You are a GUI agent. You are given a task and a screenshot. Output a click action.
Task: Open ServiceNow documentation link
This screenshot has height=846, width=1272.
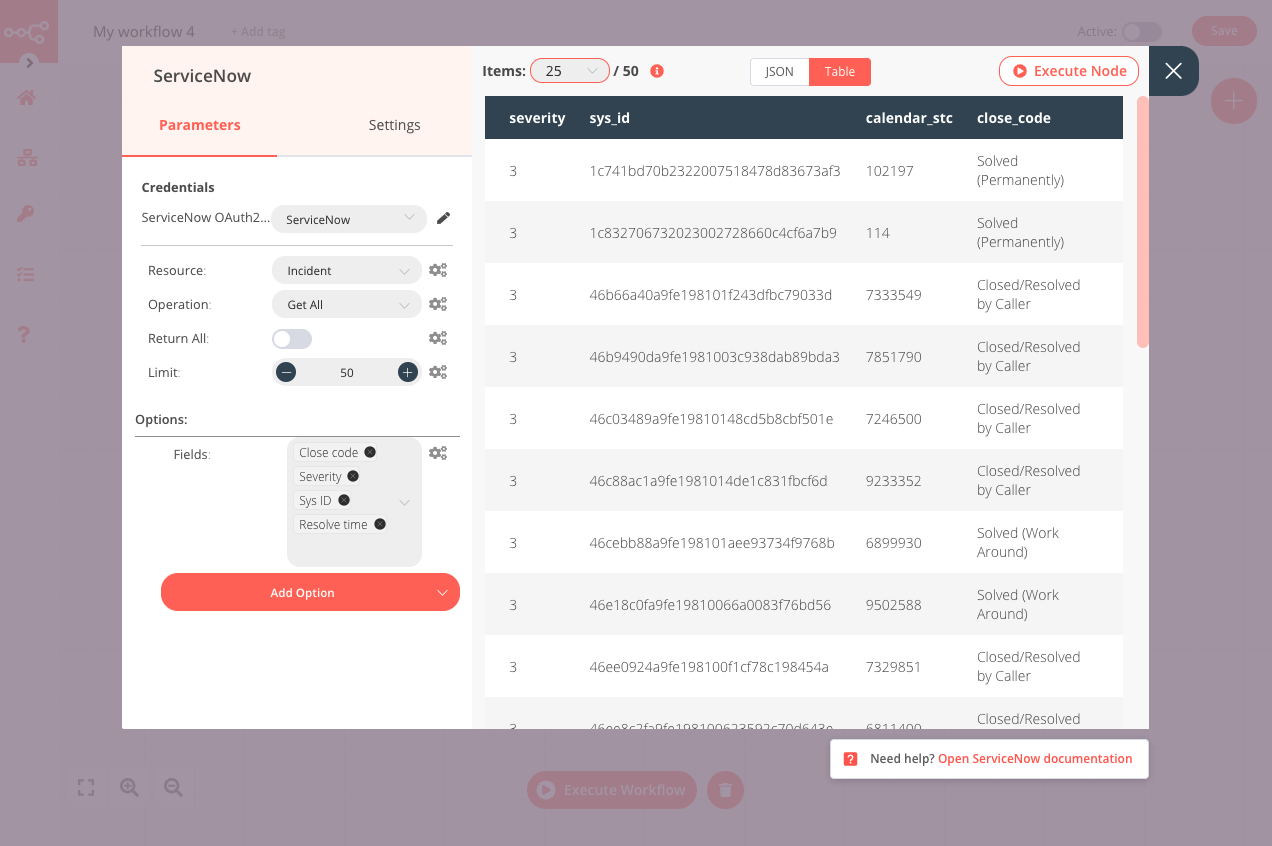click(x=1035, y=758)
